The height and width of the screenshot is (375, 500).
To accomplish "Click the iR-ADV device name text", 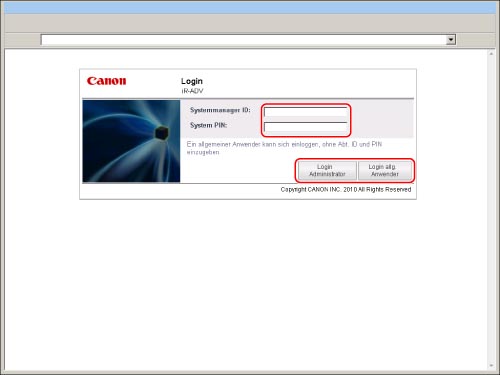I will (192, 91).
